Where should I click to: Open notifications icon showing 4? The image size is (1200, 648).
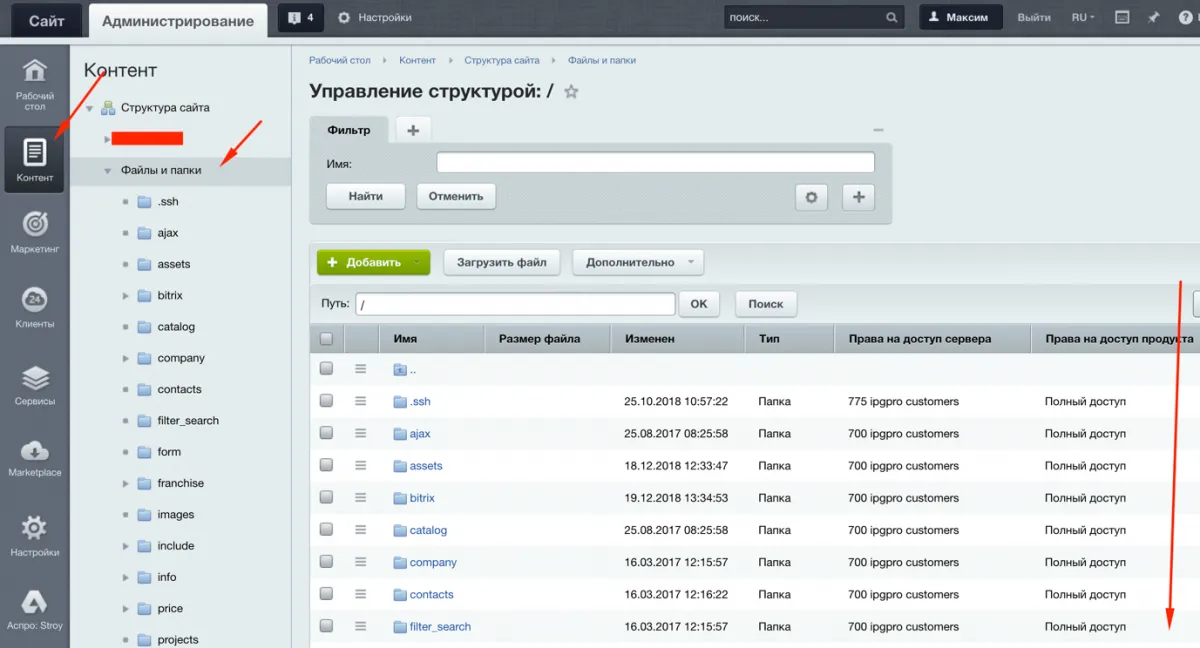coord(300,18)
